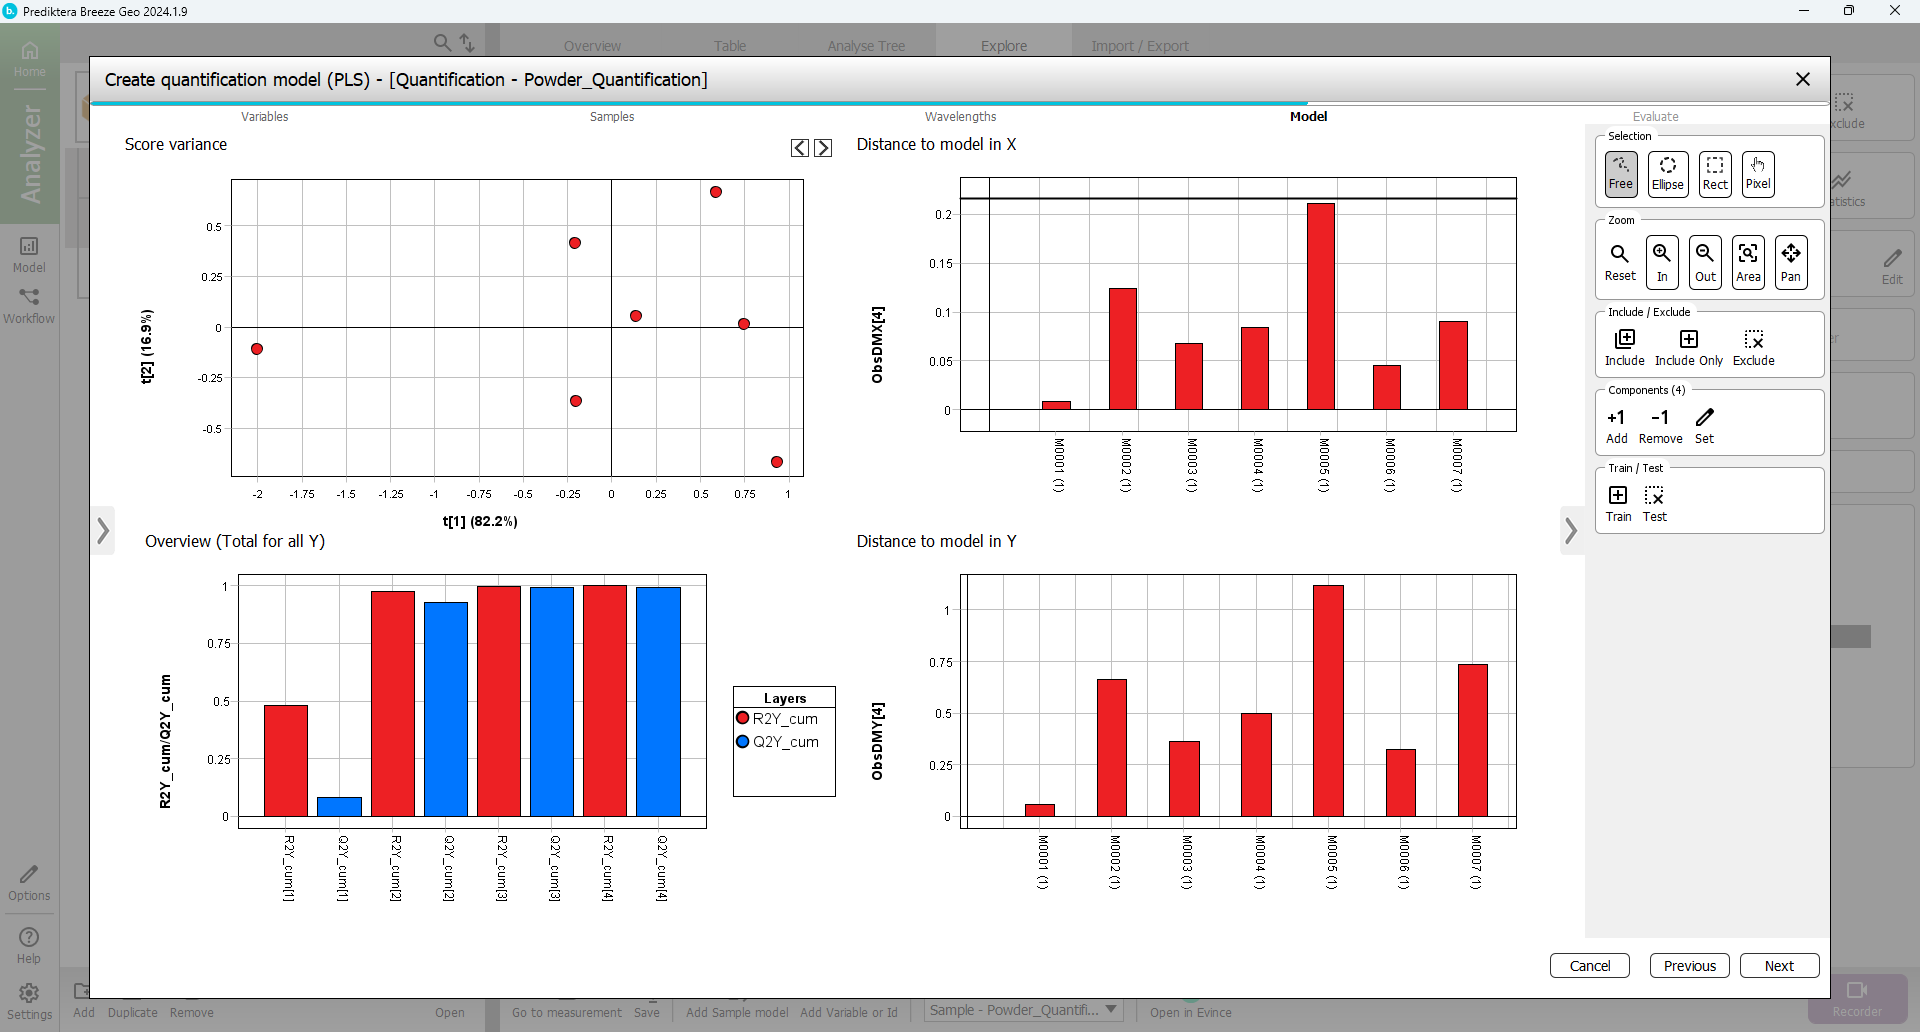Show previous score variance plot
This screenshot has height=1032, width=1920.
point(800,148)
